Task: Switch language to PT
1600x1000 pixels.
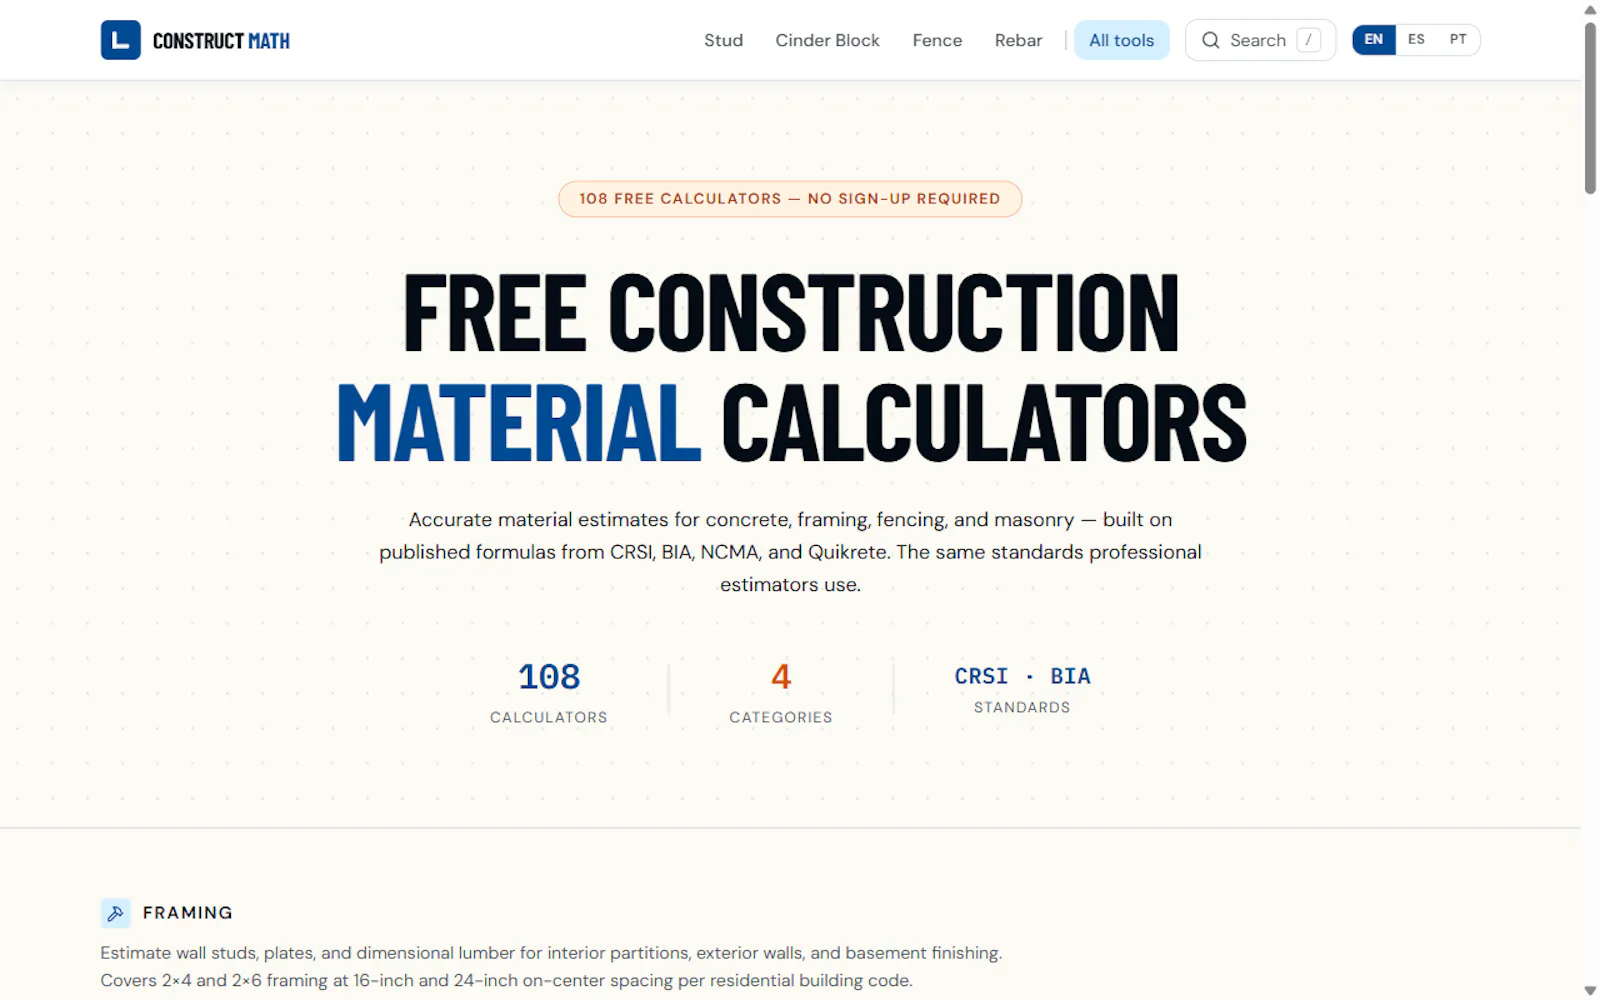Action: 1458,39
